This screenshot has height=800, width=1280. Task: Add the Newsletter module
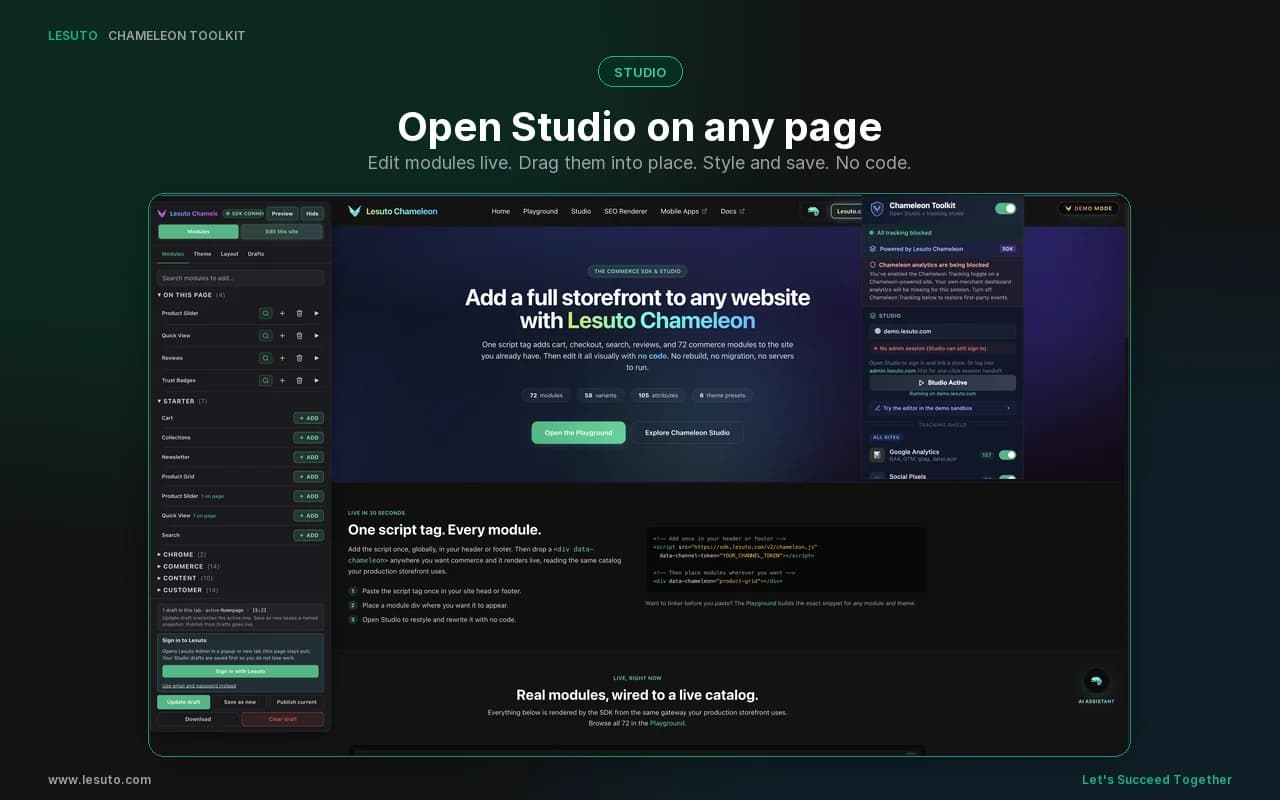pyautogui.click(x=309, y=457)
